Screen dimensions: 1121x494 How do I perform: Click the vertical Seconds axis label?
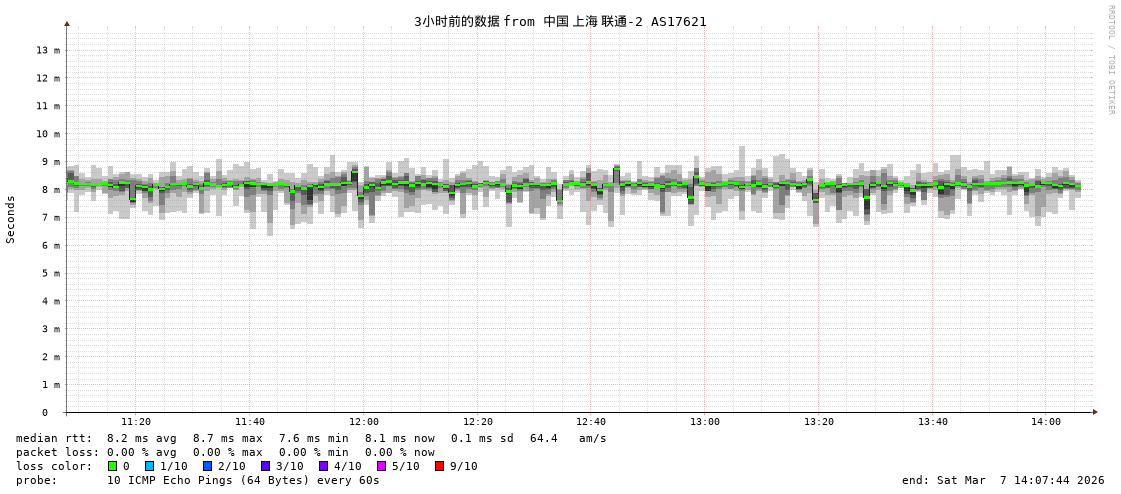pyautogui.click(x=11, y=219)
